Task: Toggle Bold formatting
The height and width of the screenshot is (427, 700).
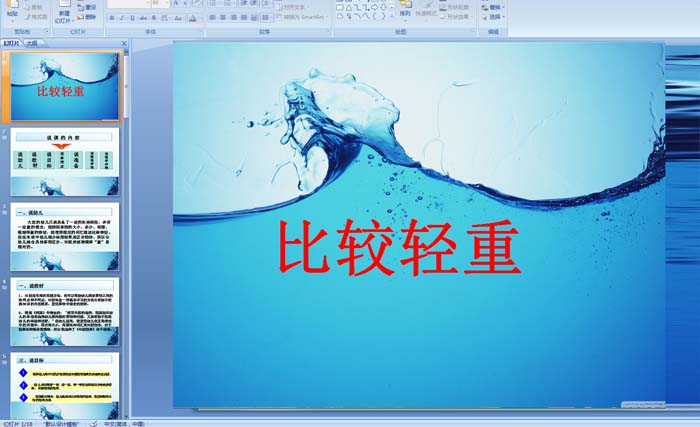Action: 112,18
